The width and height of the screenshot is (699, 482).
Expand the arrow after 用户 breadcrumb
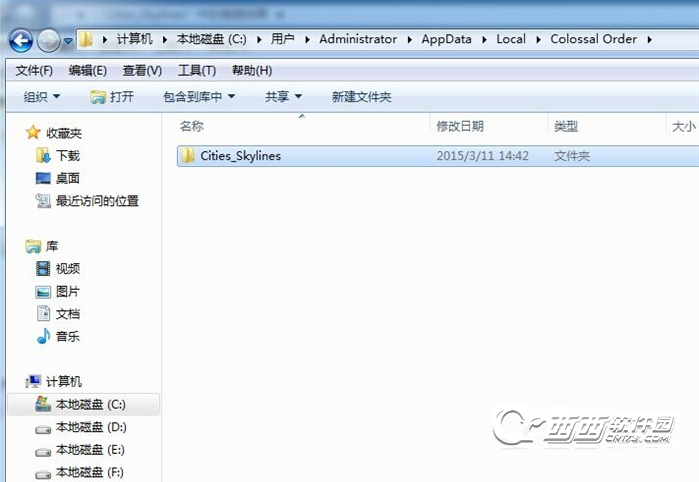click(x=308, y=40)
